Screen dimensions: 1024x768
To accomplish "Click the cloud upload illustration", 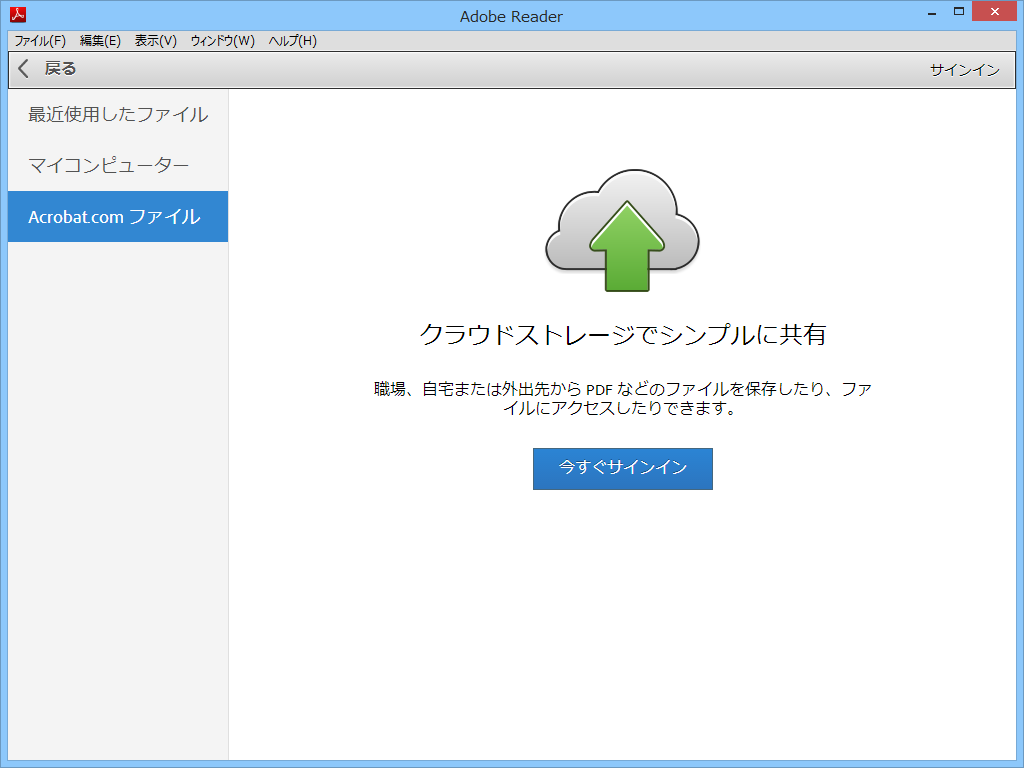I will point(622,228).
